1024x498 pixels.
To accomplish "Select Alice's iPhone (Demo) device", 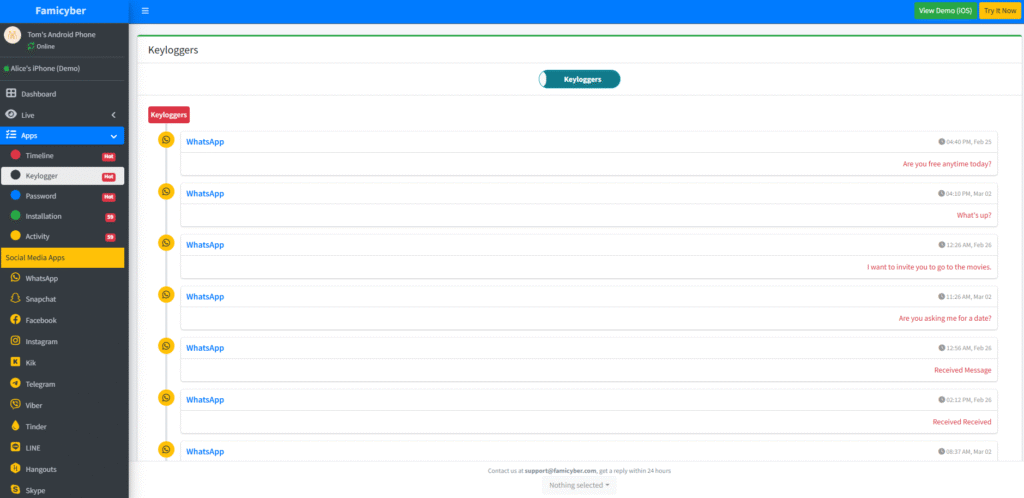I will [42, 69].
